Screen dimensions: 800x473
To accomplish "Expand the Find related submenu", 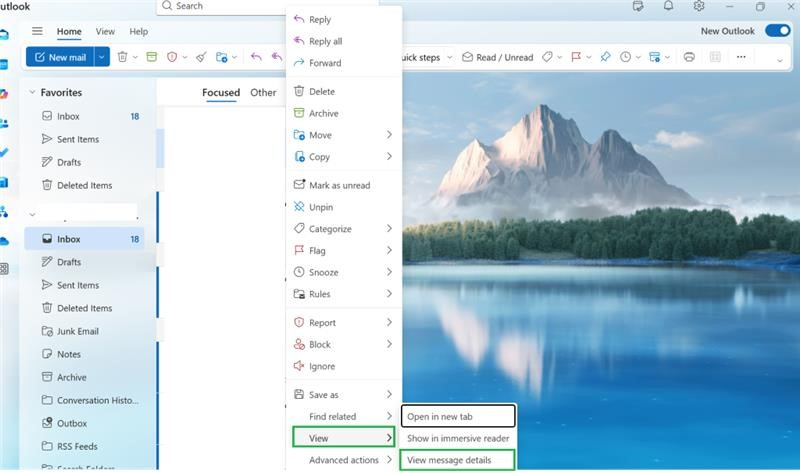I will [343, 417].
